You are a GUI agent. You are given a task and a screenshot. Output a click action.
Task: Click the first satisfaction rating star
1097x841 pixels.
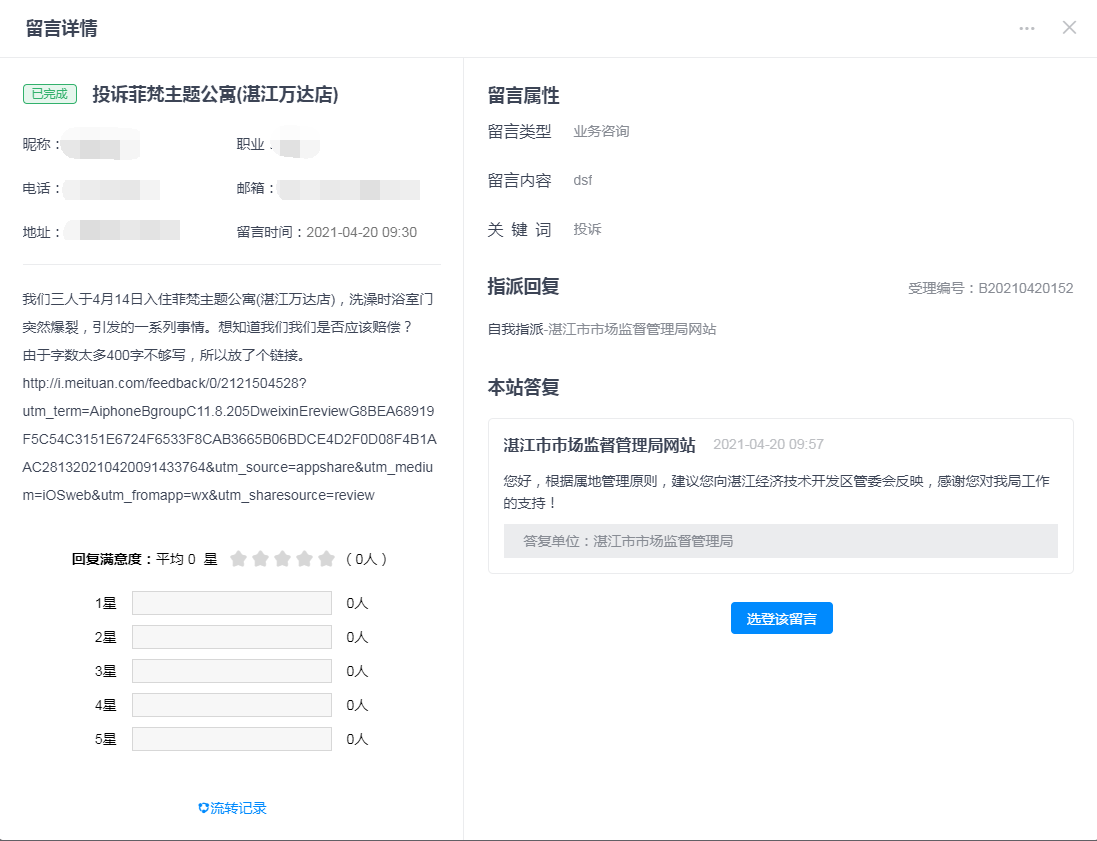tap(238, 559)
